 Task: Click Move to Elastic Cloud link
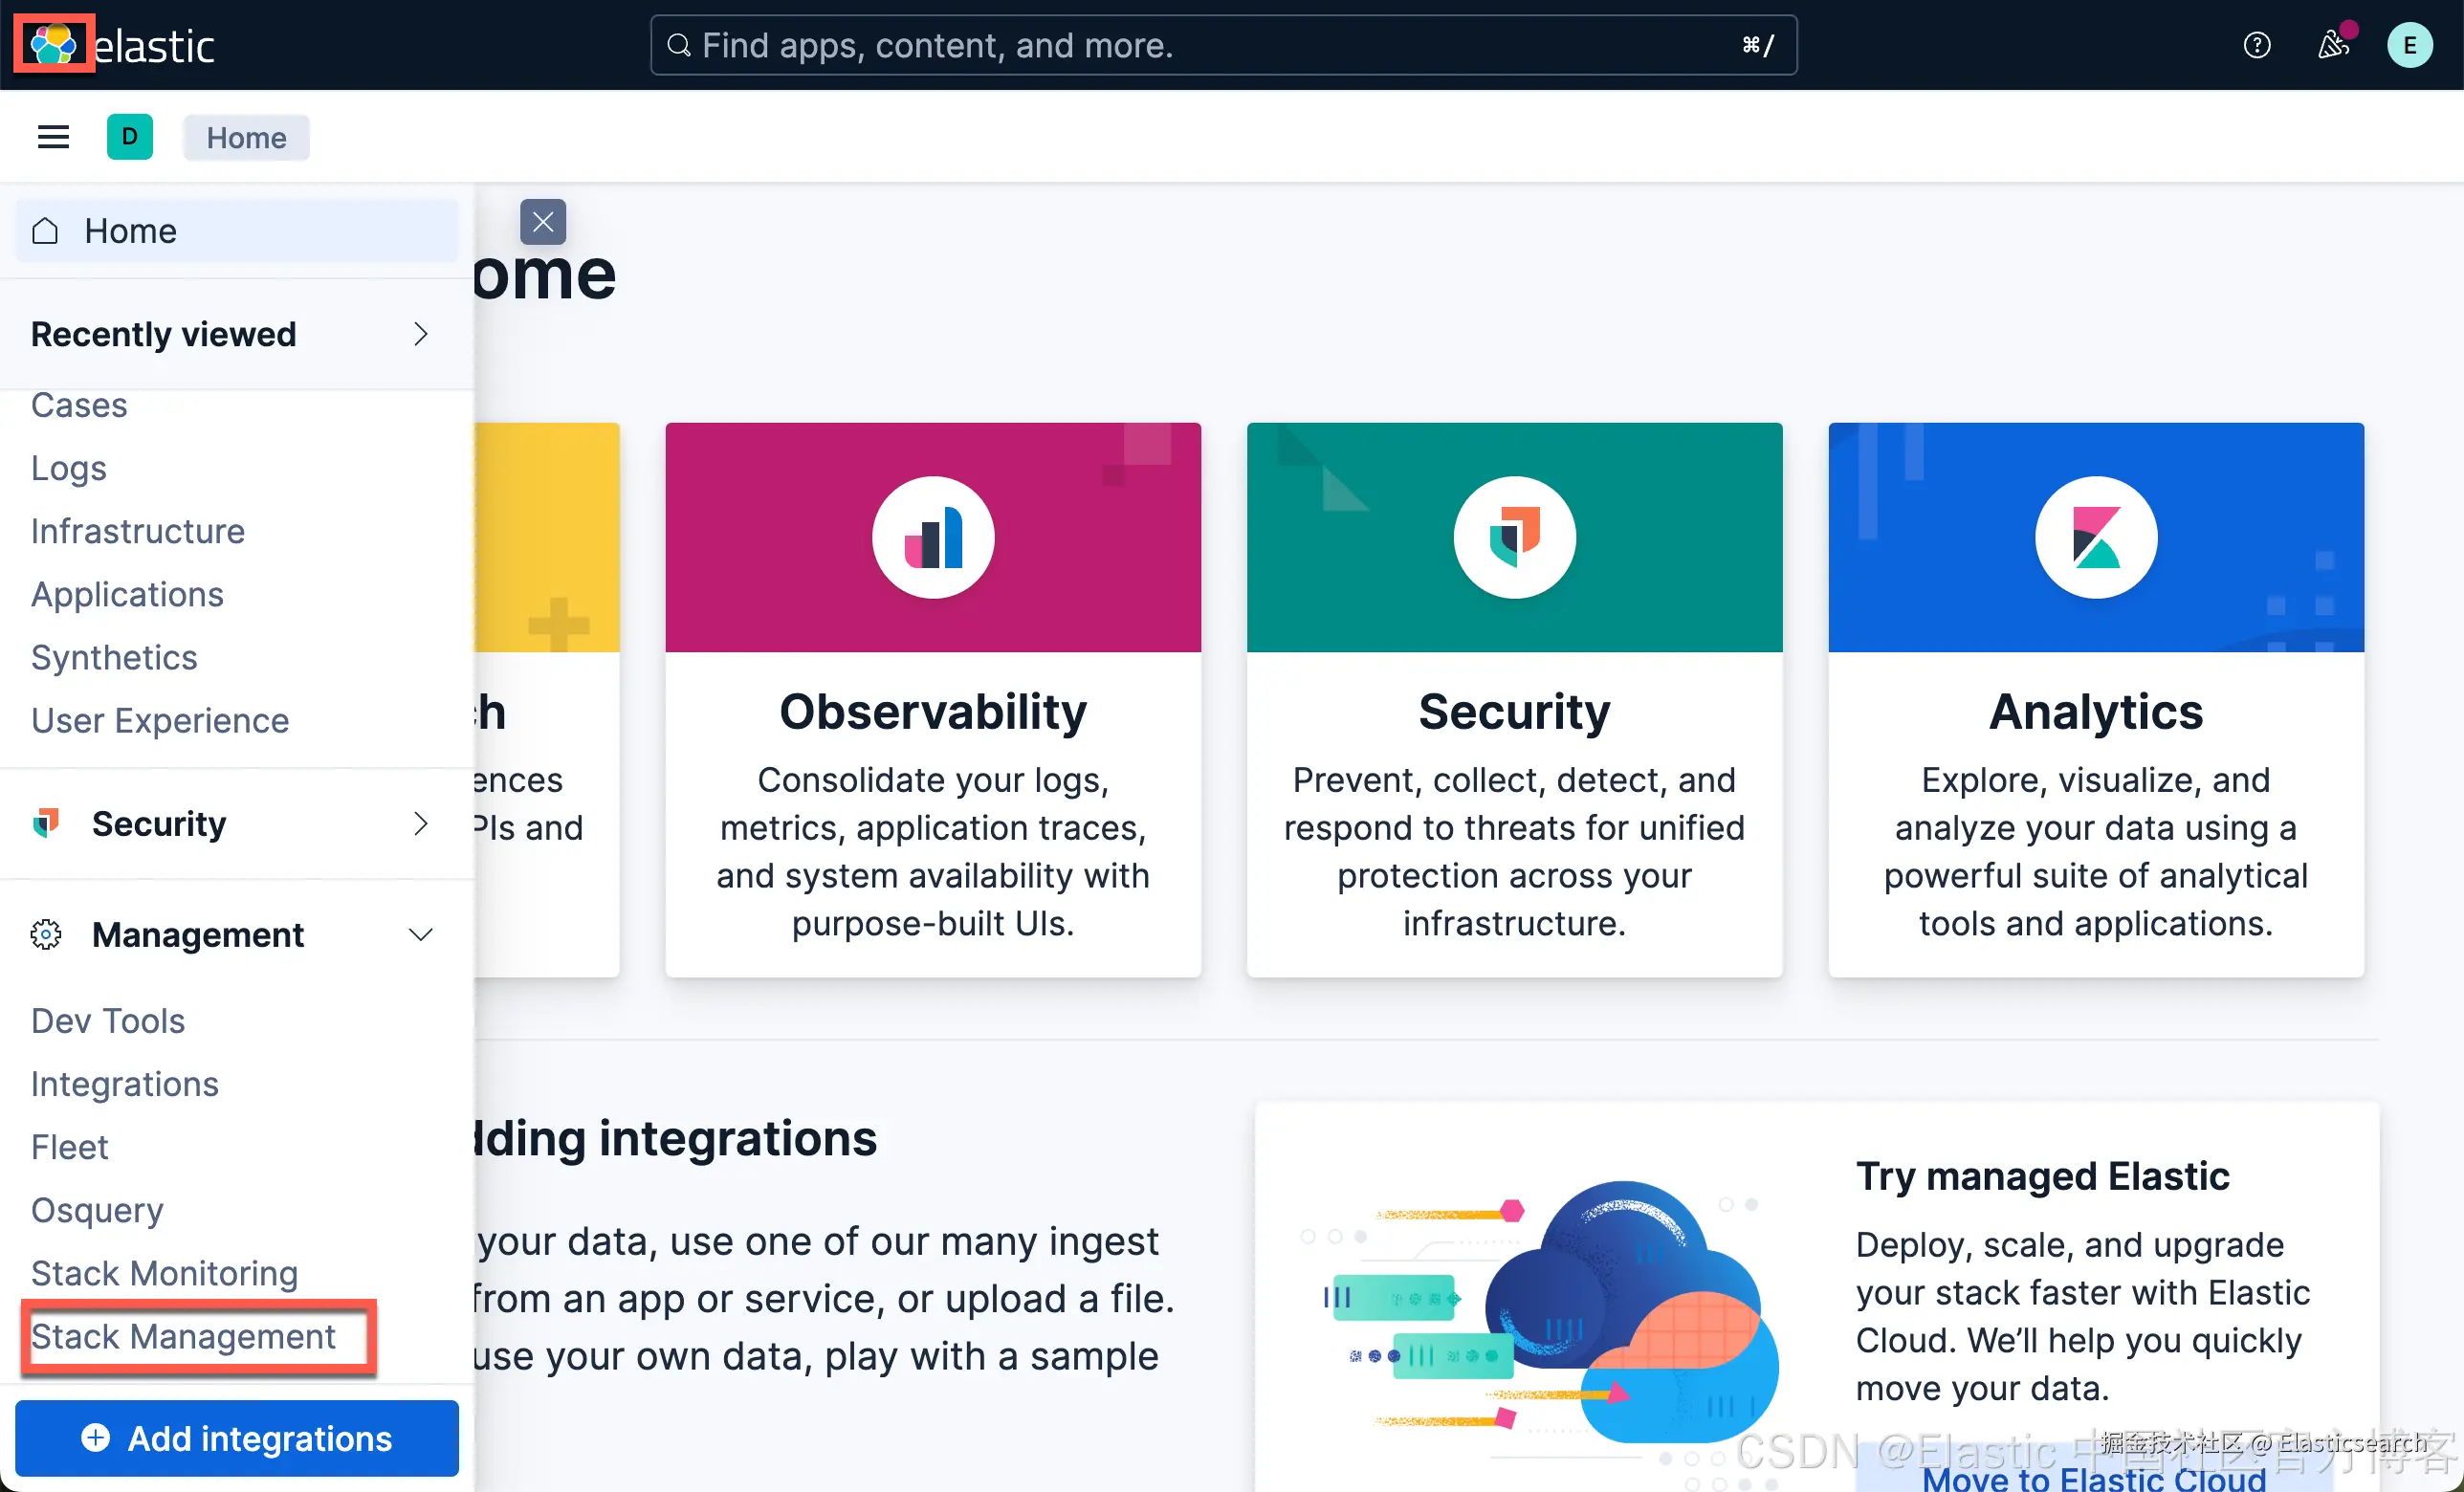pos(2094,1478)
